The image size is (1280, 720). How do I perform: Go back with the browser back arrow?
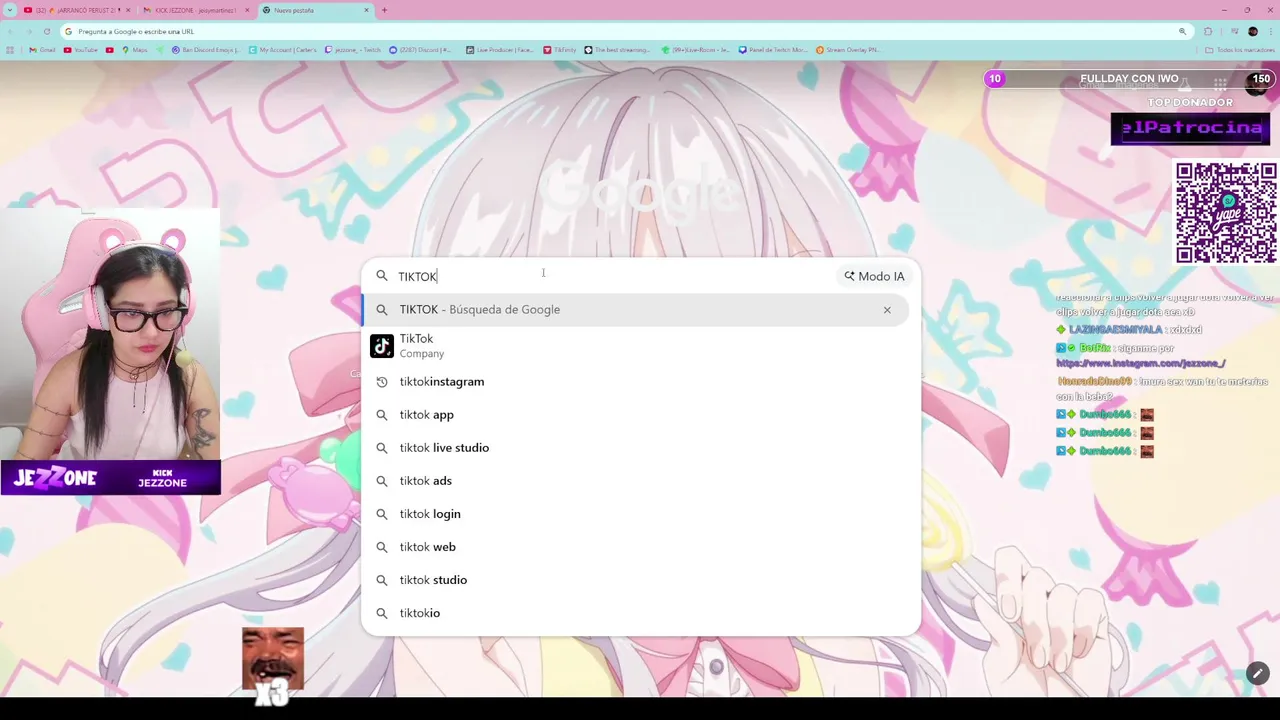[11, 31]
